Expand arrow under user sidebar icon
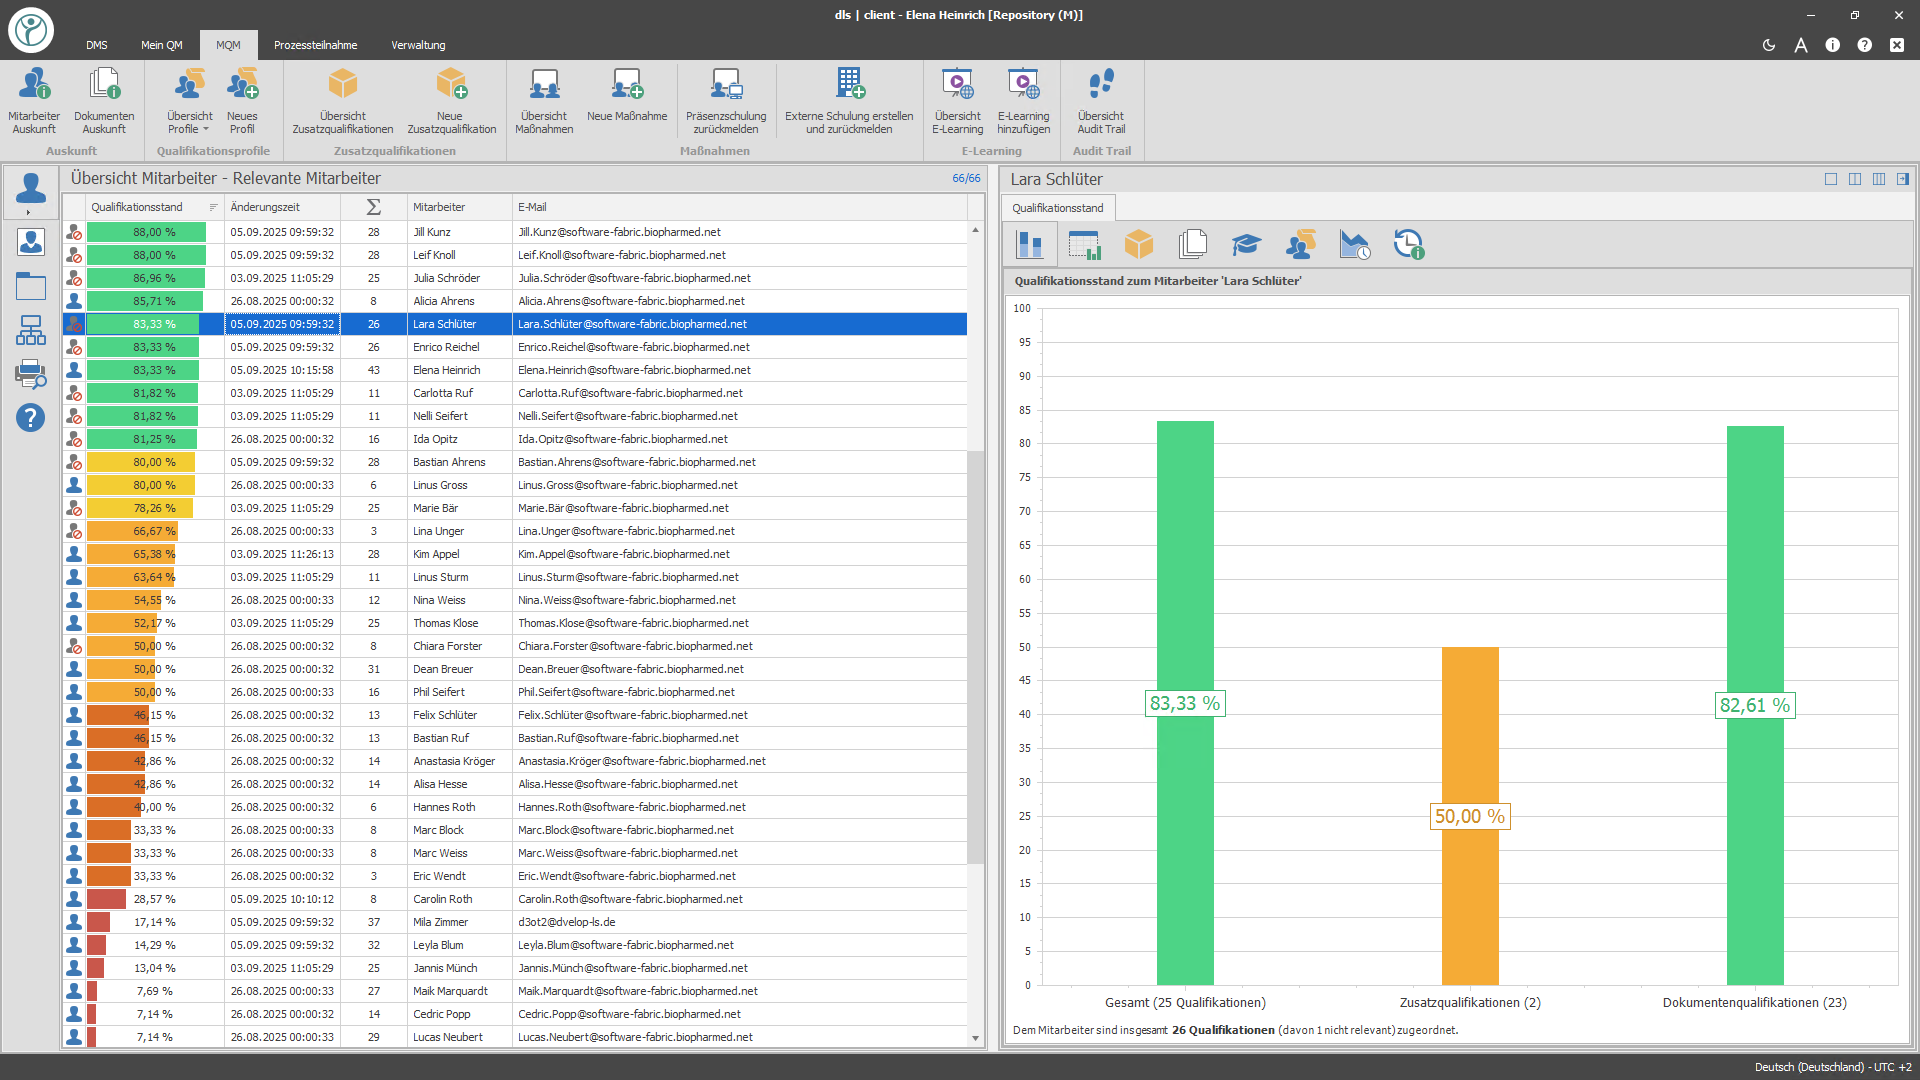This screenshot has height=1080, width=1920. coord(28,212)
